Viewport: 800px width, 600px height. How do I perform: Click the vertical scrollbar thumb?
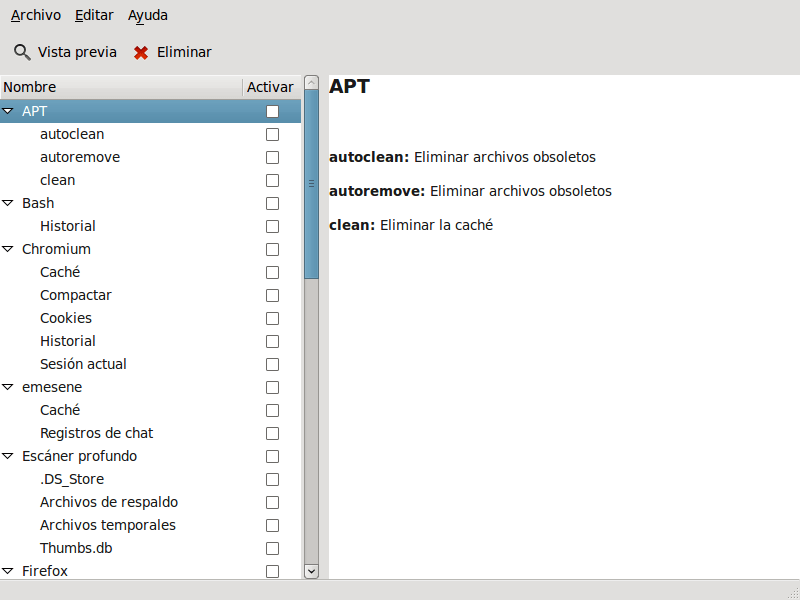(311, 183)
